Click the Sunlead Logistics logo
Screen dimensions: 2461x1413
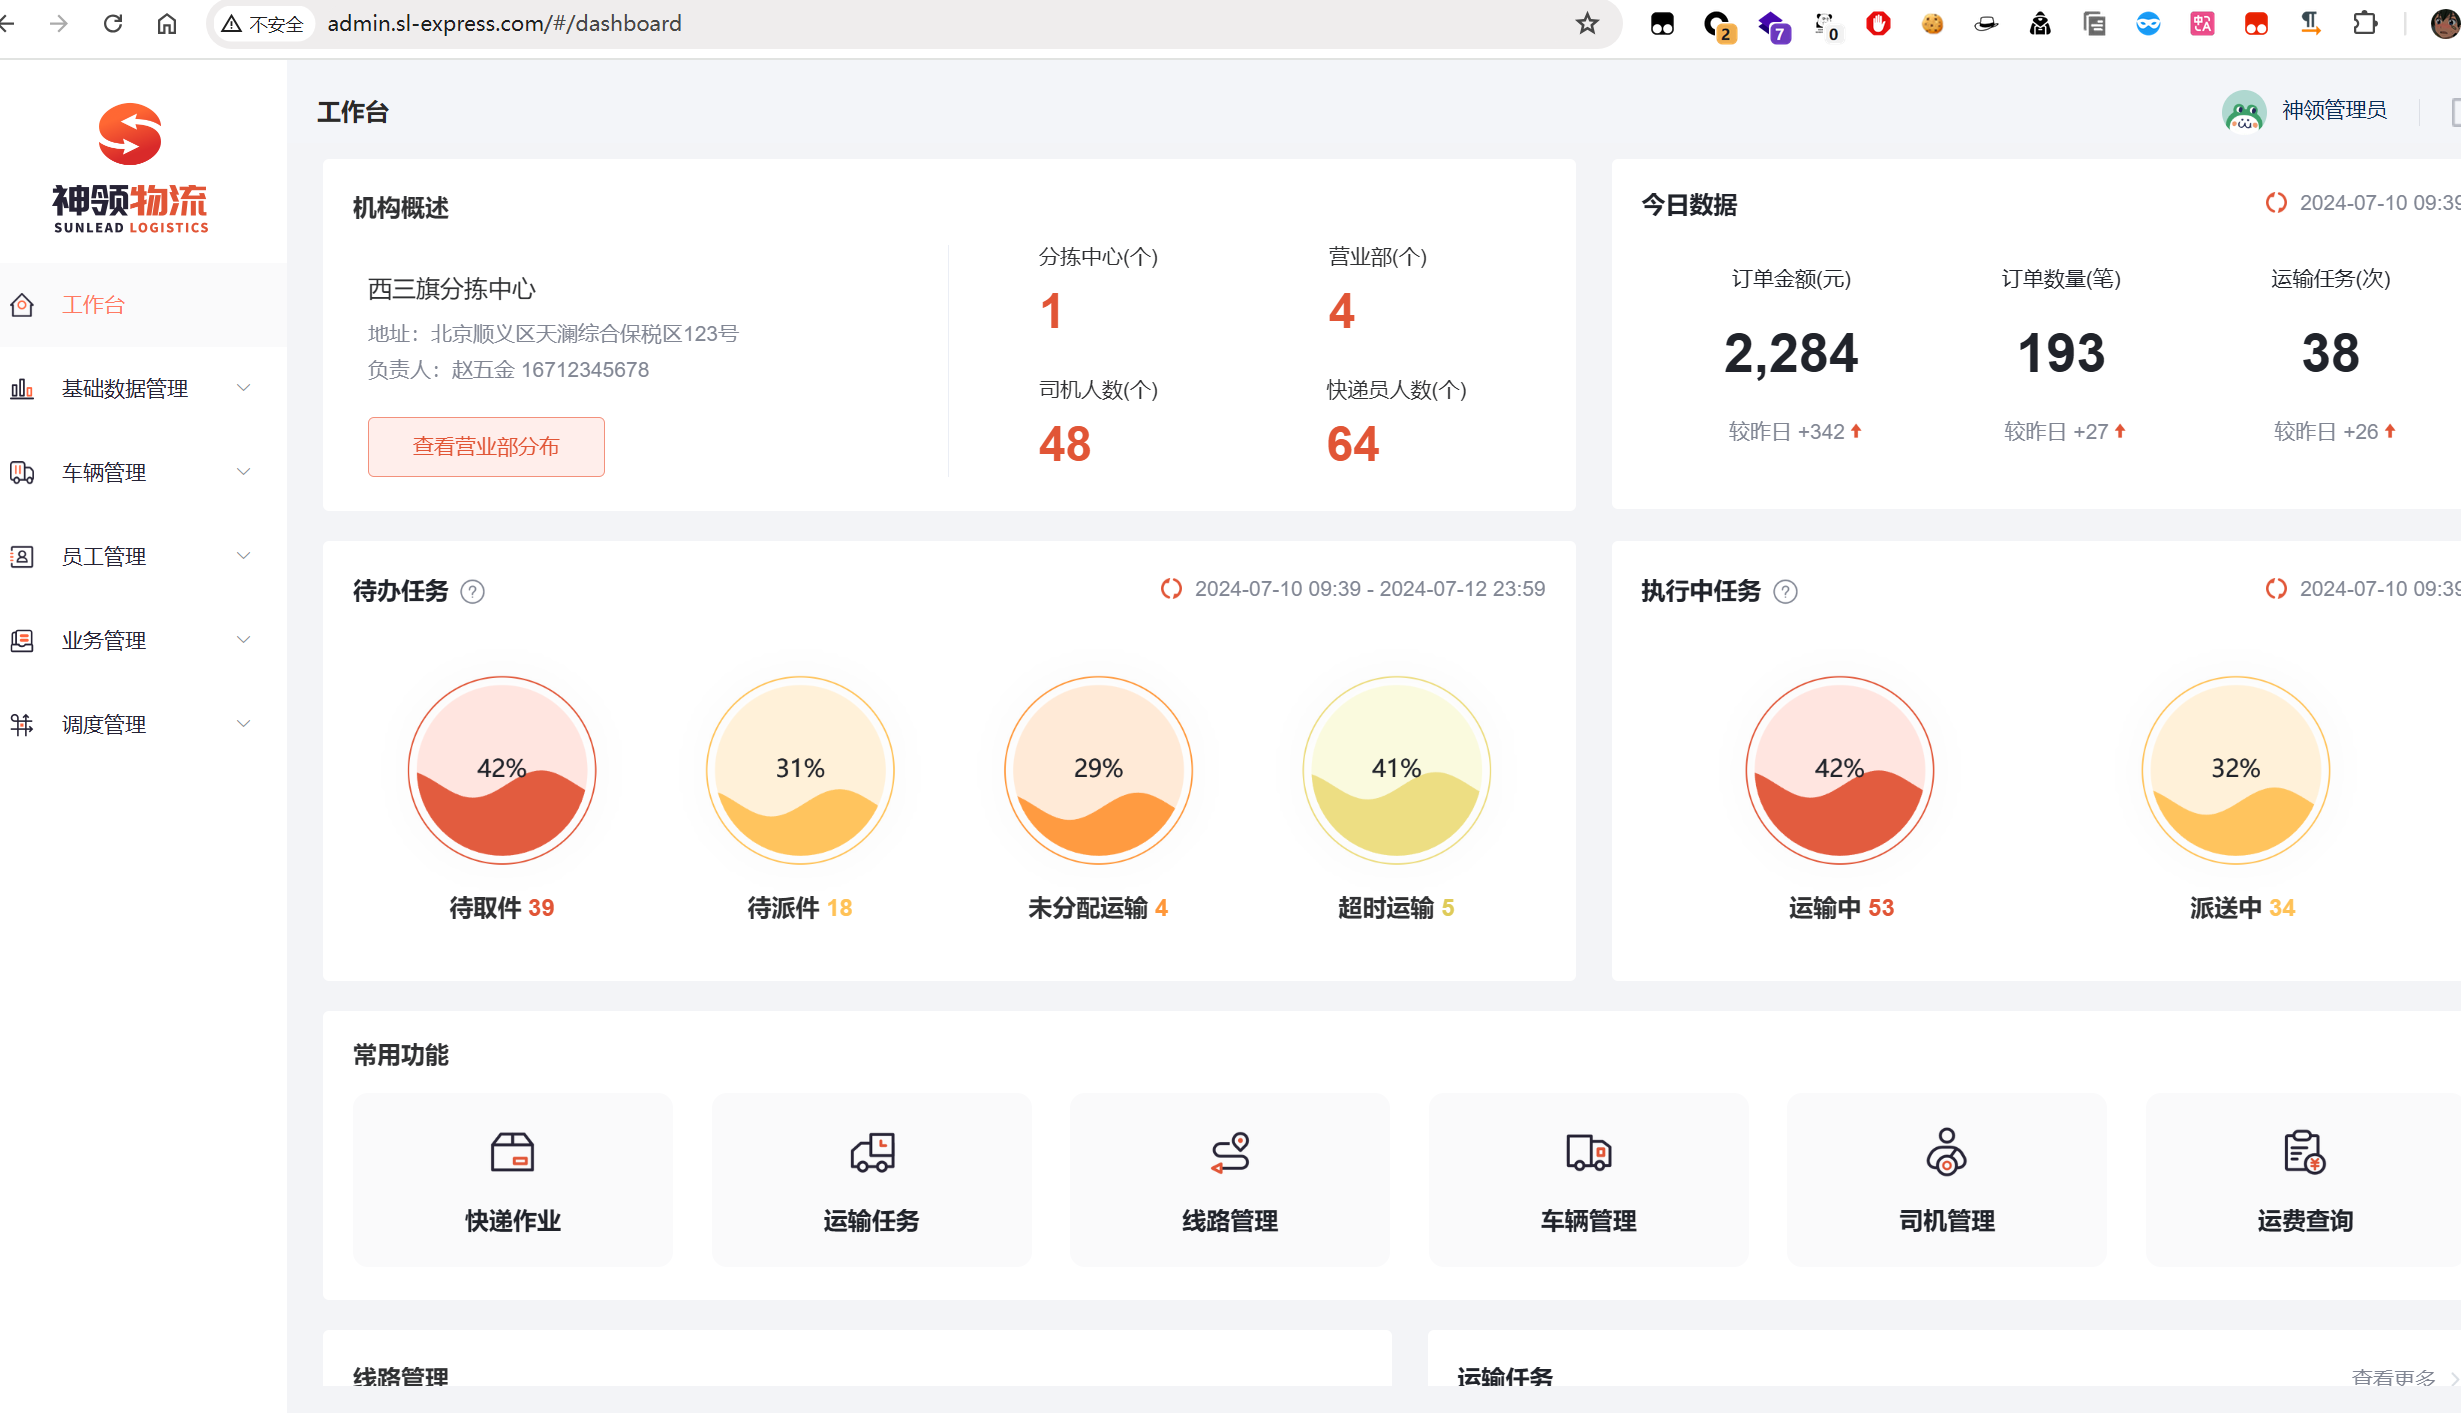point(130,168)
